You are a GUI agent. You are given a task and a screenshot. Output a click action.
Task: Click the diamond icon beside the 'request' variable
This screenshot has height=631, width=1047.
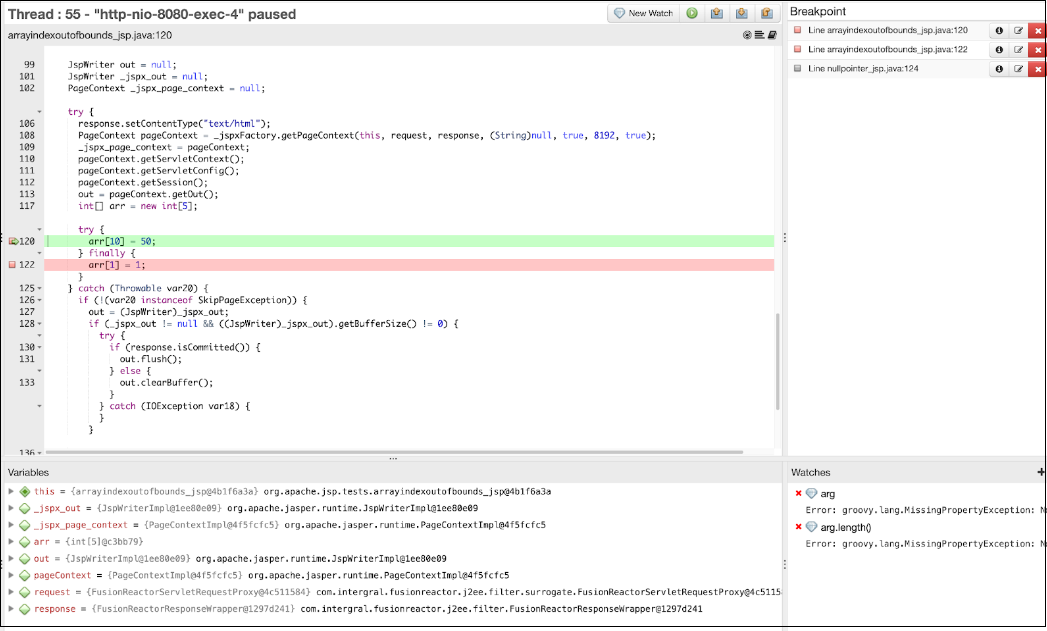point(25,592)
